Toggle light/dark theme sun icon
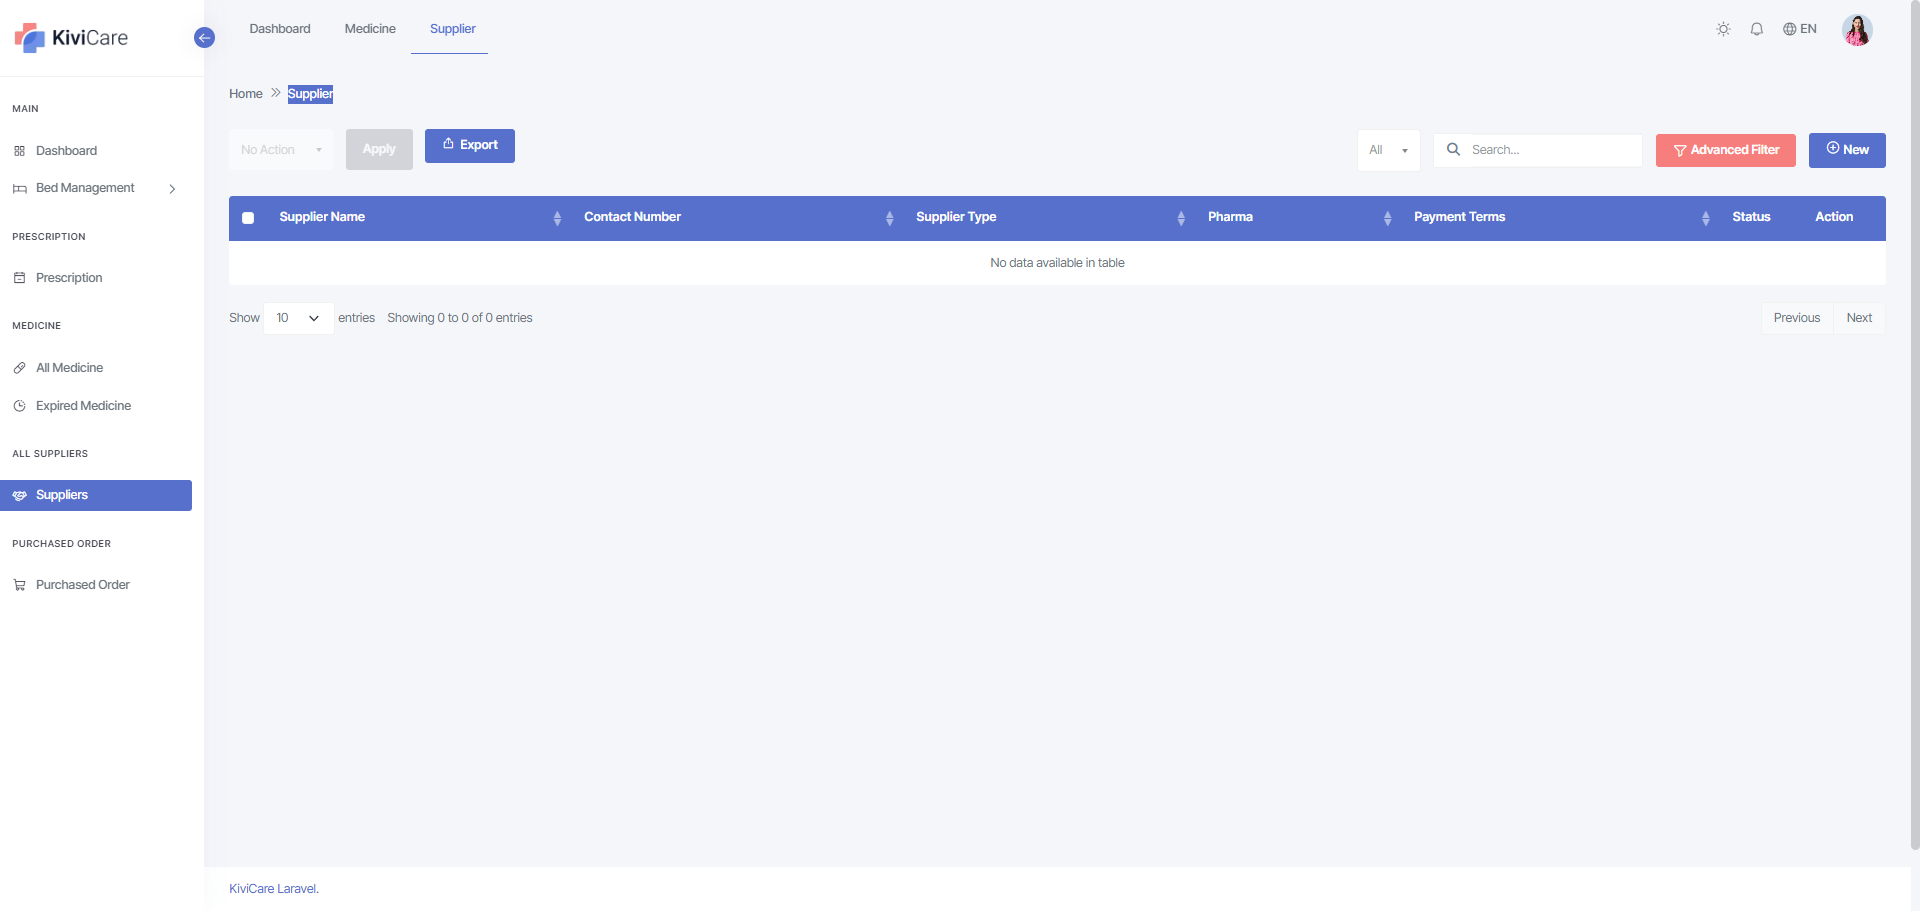Viewport: 1920px width, 911px height. pyautogui.click(x=1723, y=29)
